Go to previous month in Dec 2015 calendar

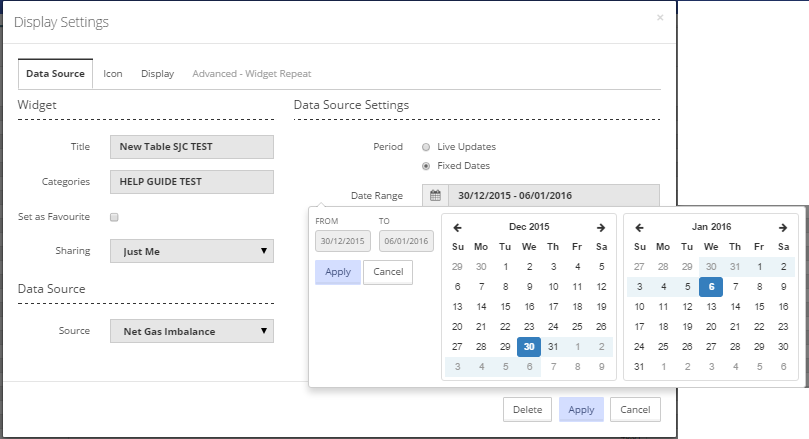[457, 227]
